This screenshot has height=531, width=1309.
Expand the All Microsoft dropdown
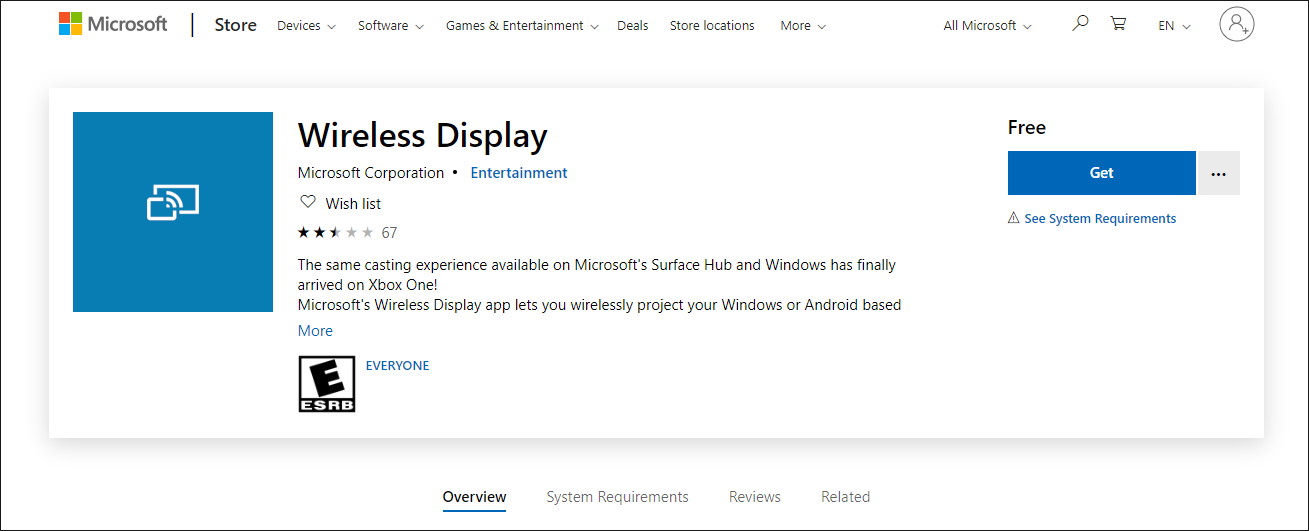coord(988,26)
